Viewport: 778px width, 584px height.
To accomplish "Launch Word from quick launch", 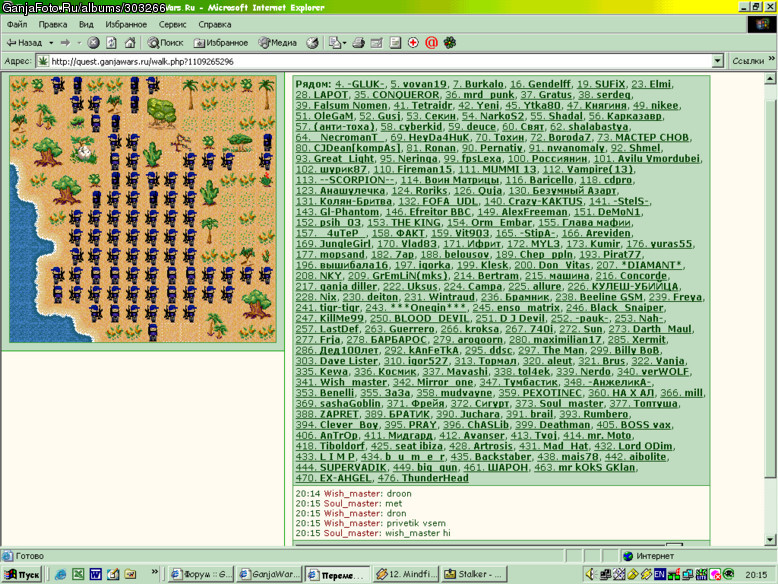I will [x=95, y=575].
